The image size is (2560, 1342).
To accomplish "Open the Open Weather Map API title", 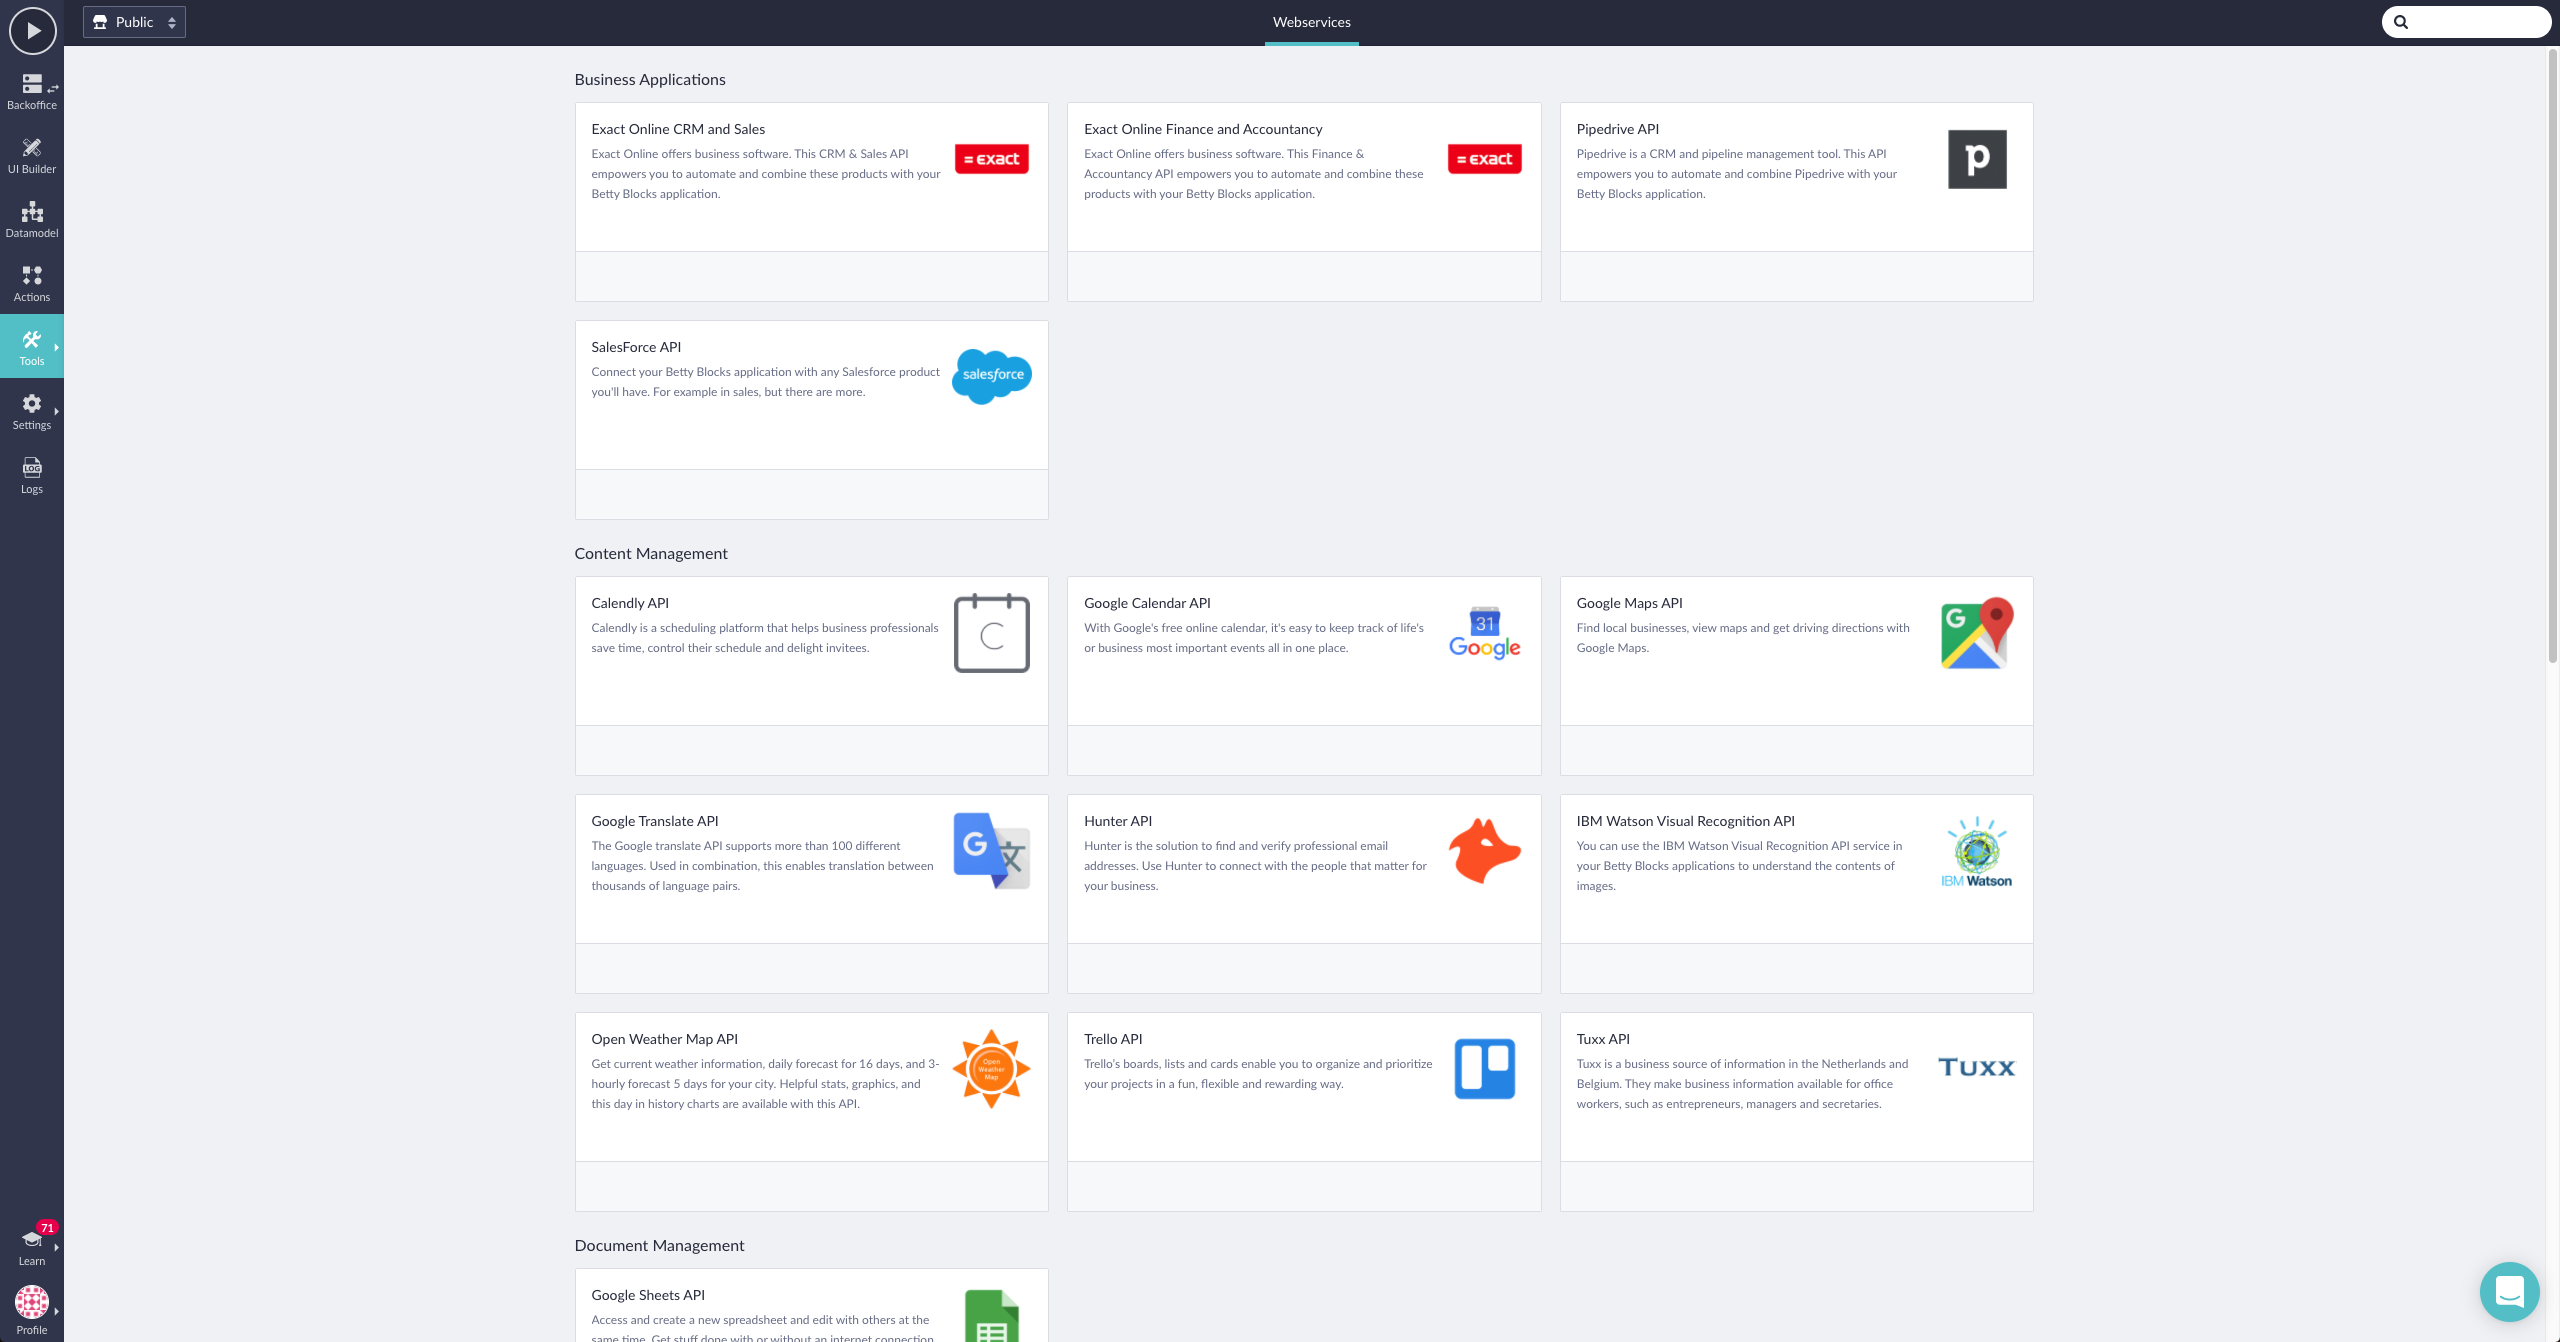I will 664,1039.
